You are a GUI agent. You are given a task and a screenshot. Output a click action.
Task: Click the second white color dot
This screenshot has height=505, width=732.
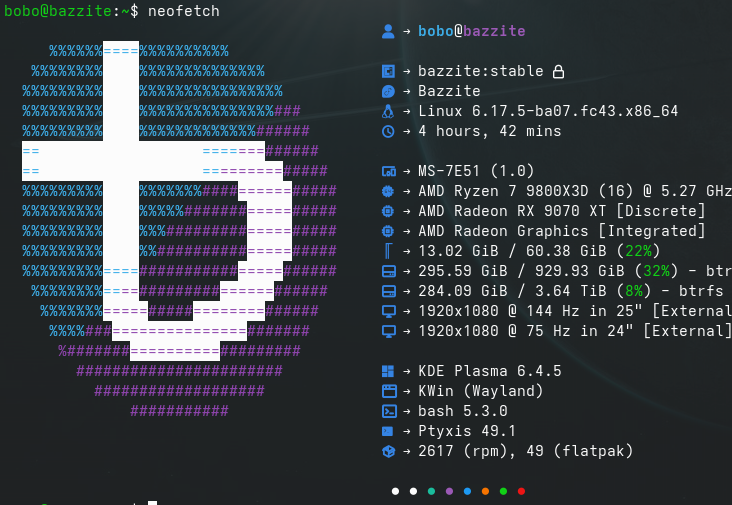click(x=413, y=491)
